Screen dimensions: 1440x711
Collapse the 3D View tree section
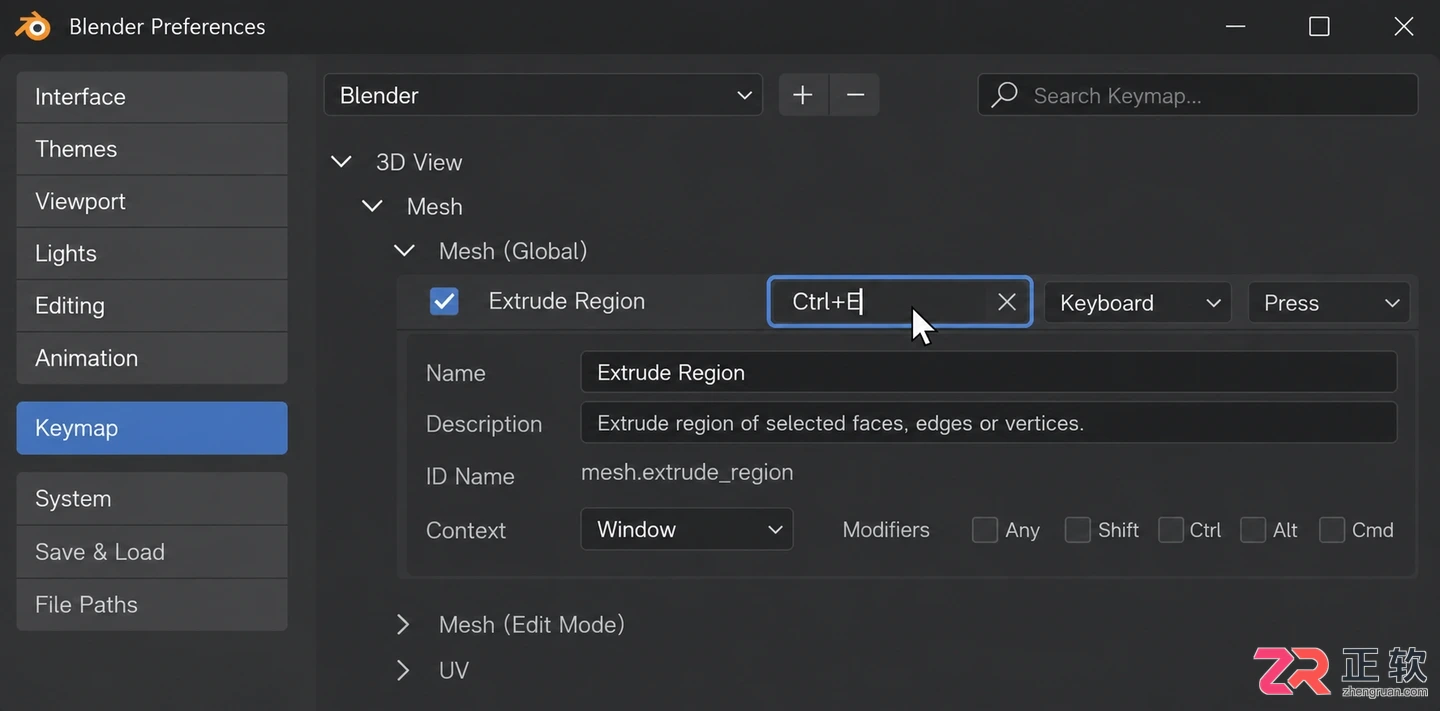(x=341, y=162)
